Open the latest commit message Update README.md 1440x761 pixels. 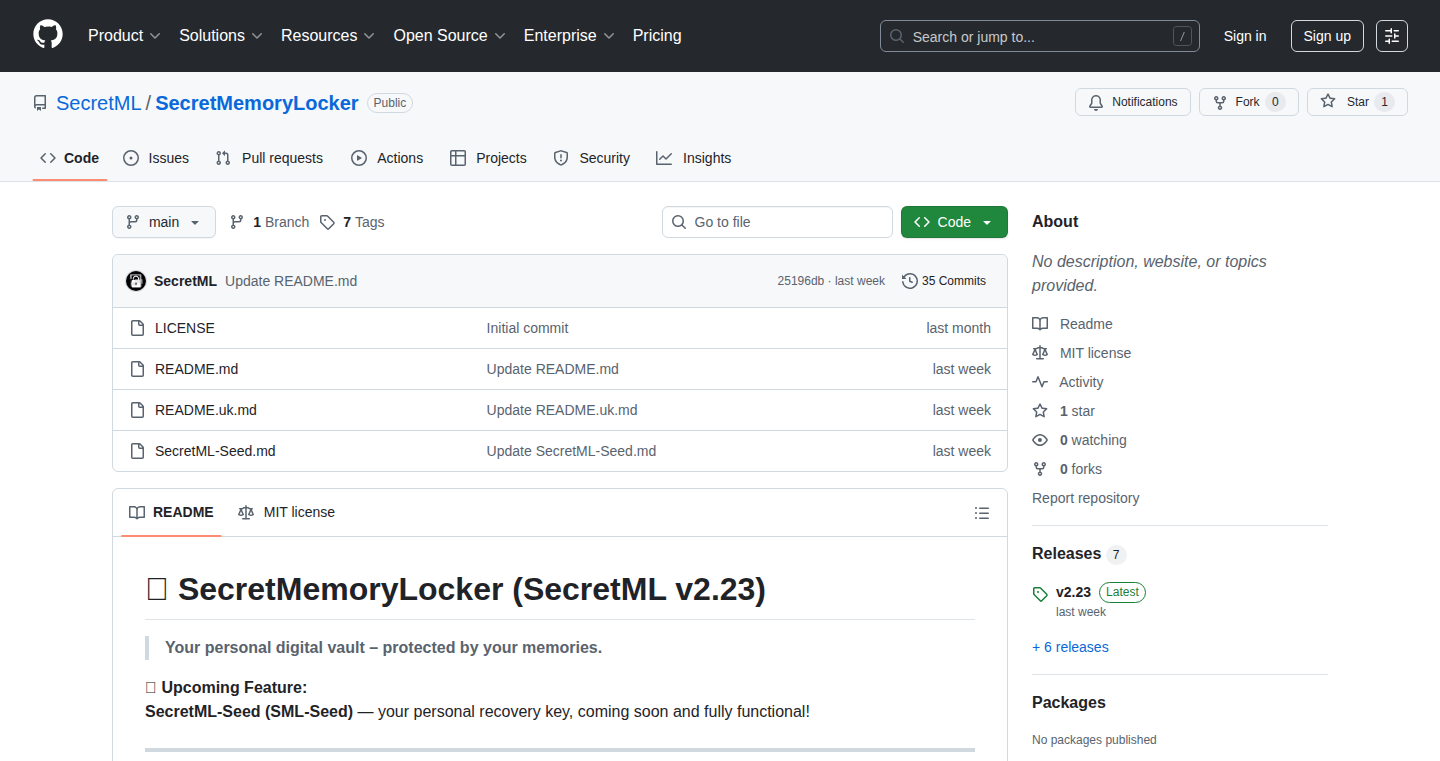pyautogui.click(x=291, y=281)
